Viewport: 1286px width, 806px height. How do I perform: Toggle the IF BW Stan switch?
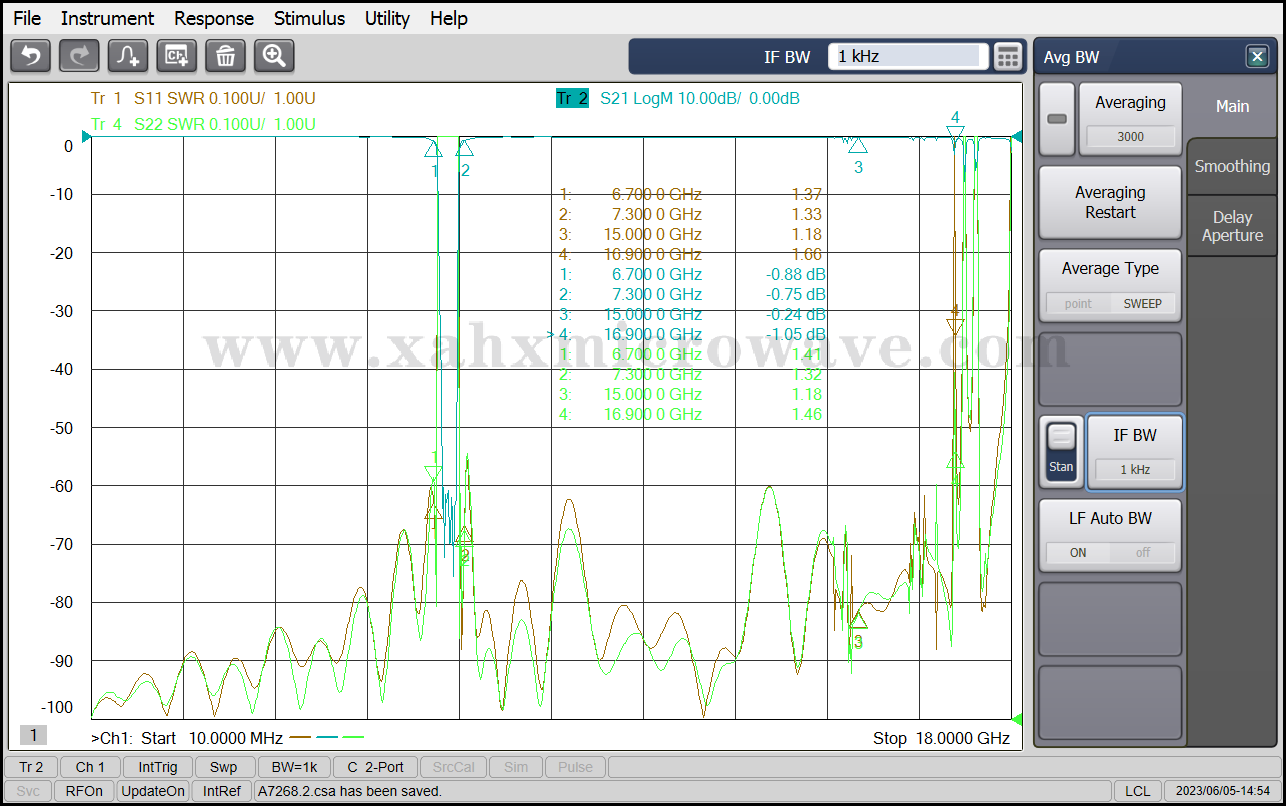[x=1061, y=452]
